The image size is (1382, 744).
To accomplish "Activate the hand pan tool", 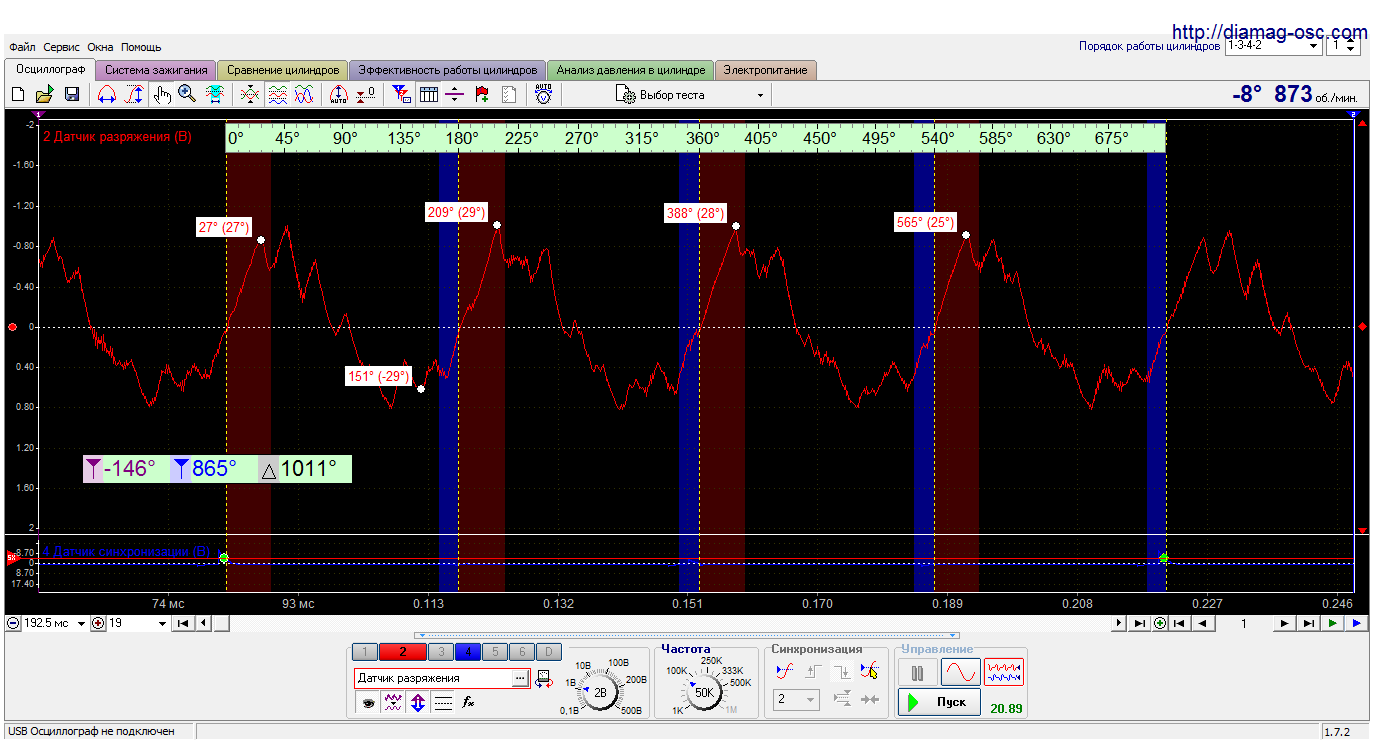I will point(162,94).
